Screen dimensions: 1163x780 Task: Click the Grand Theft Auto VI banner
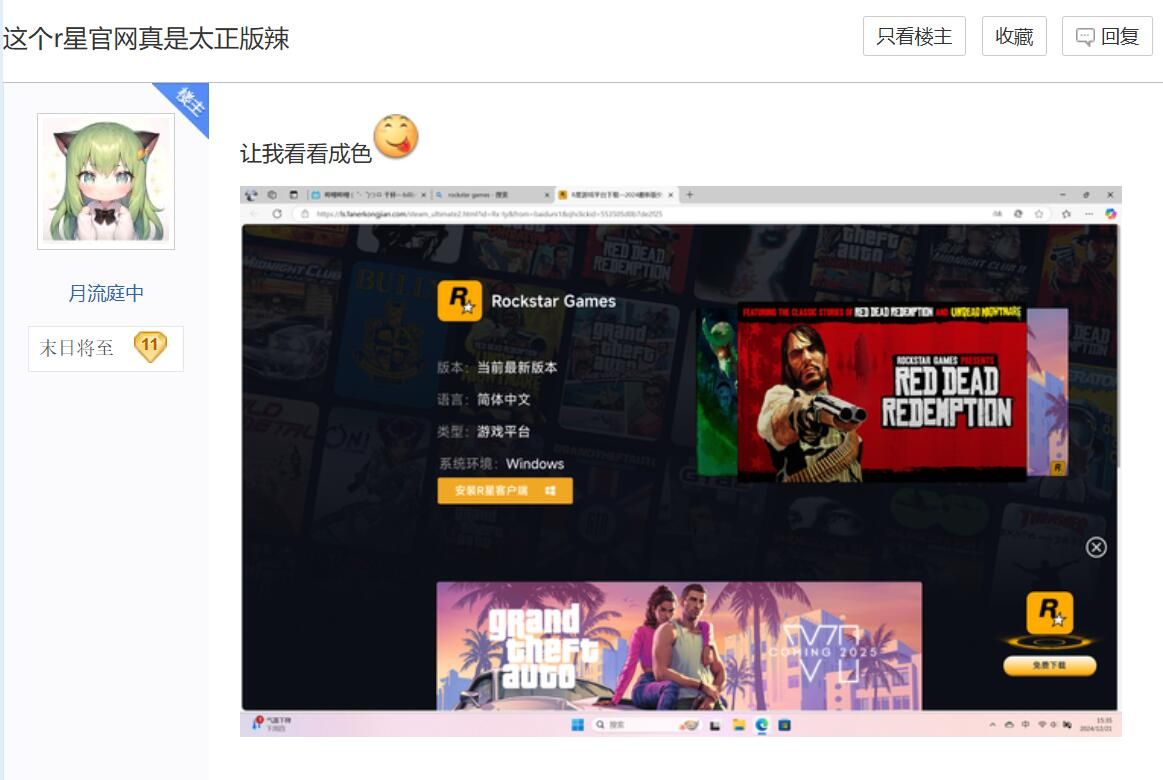[679, 645]
